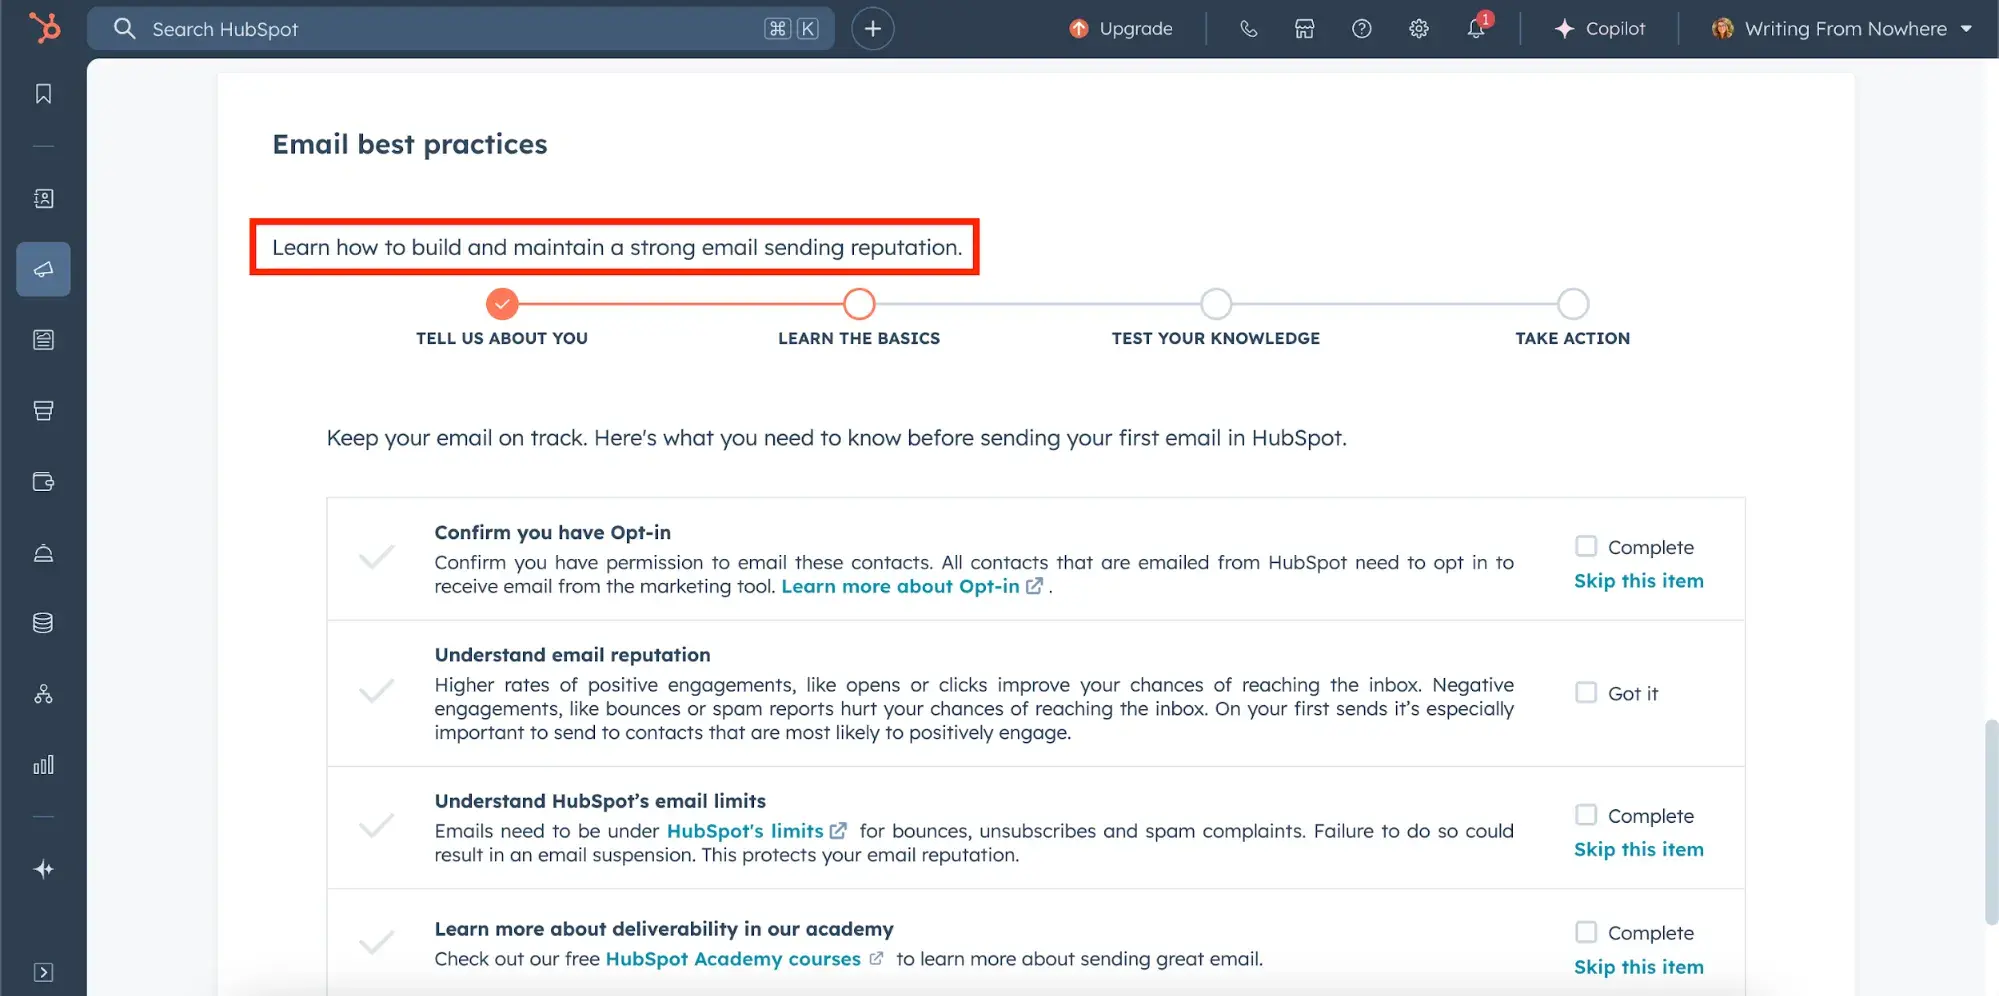
Task: Click the Confirm you have Opt-in title
Action: pyautogui.click(x=552, y=533)
